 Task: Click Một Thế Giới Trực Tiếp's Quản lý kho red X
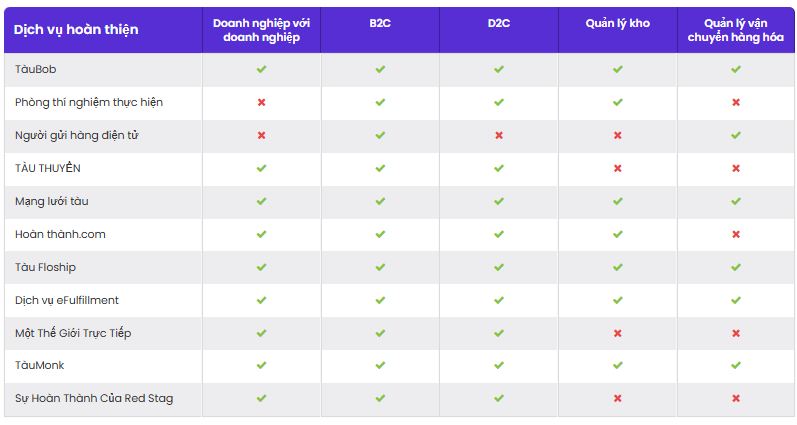pyautogui.click(x=618, y=333)
